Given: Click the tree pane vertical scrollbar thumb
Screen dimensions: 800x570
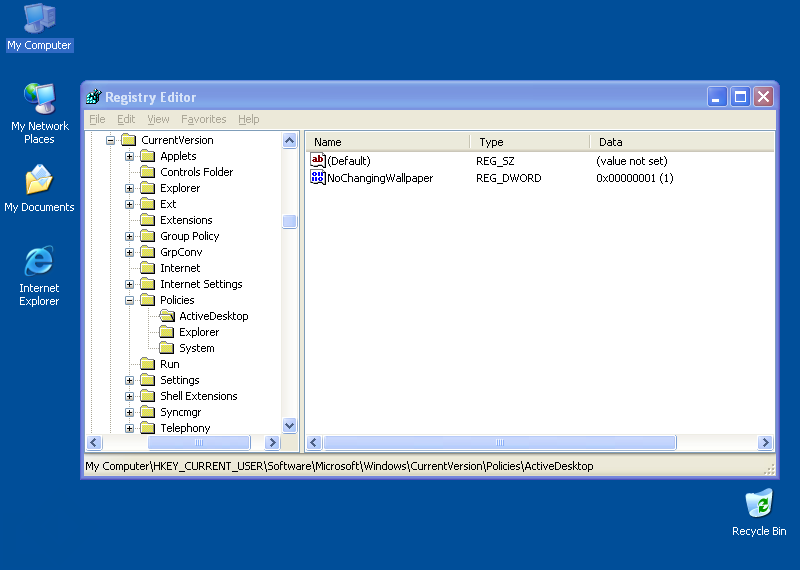Looking at the screenshot, I should 289,221.
